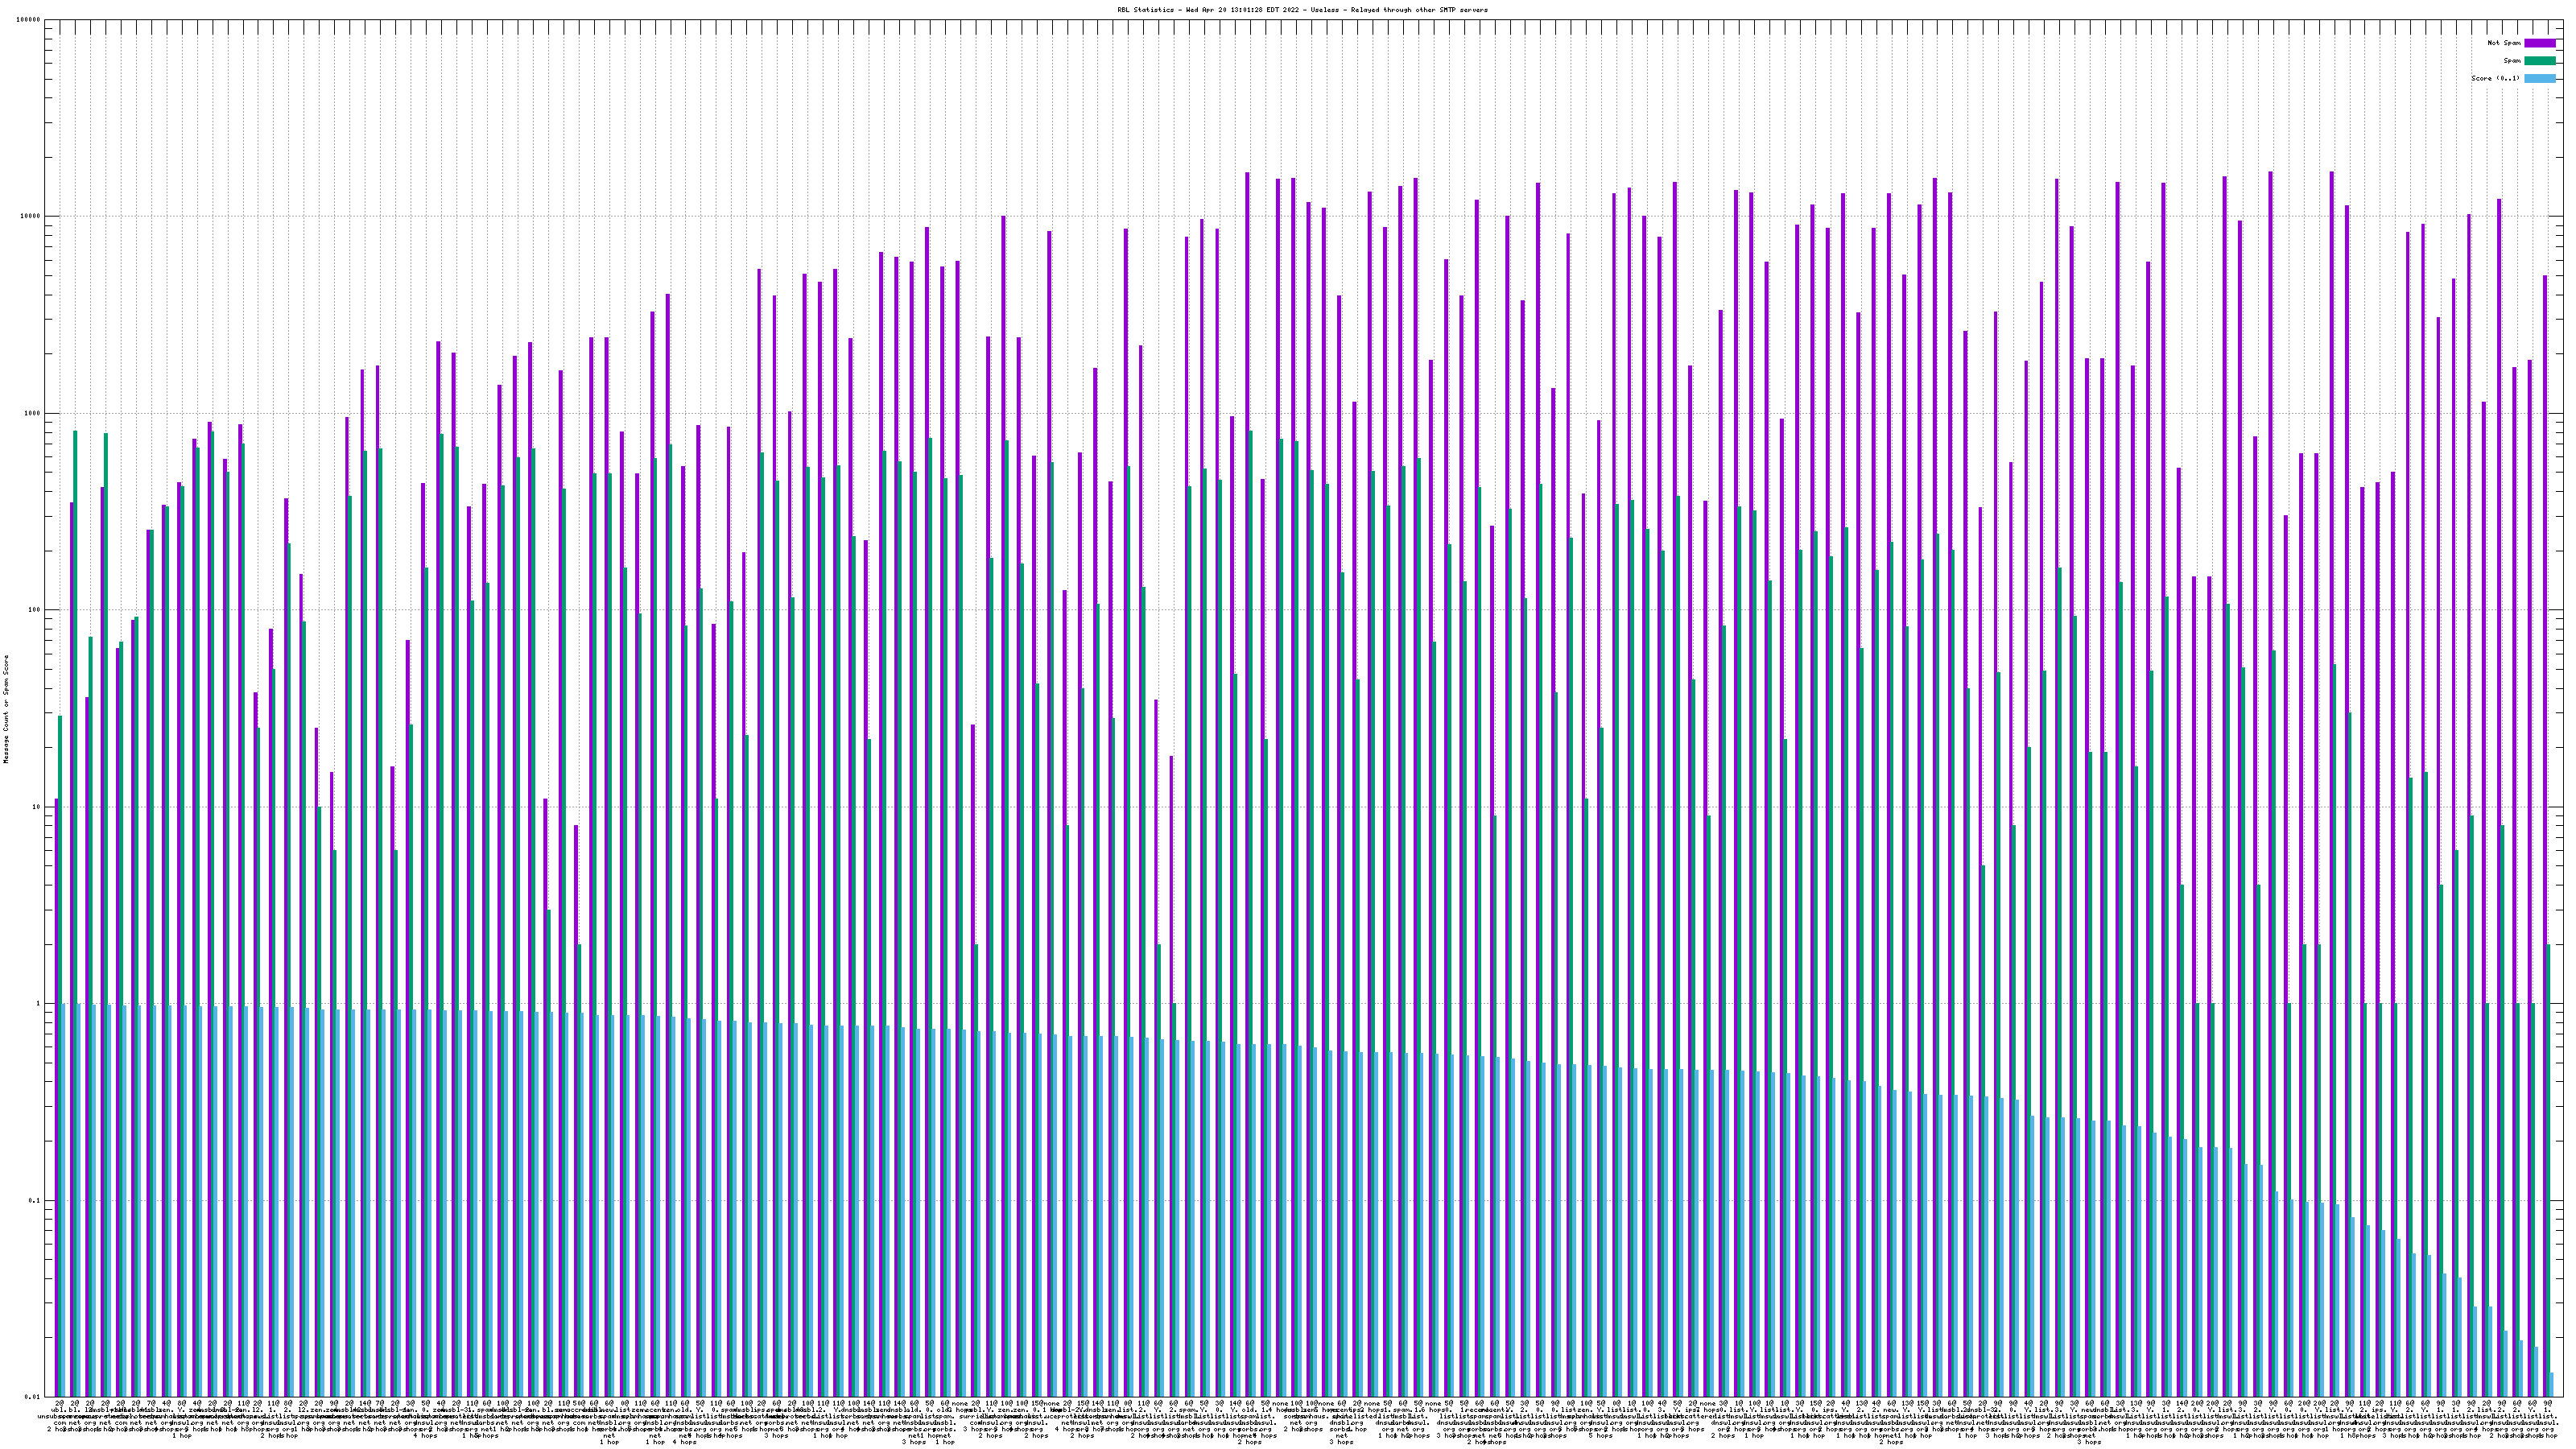
Task: Click the 100000 y-axis tick label
Action: pyautogui.click(x=28, y=20)
